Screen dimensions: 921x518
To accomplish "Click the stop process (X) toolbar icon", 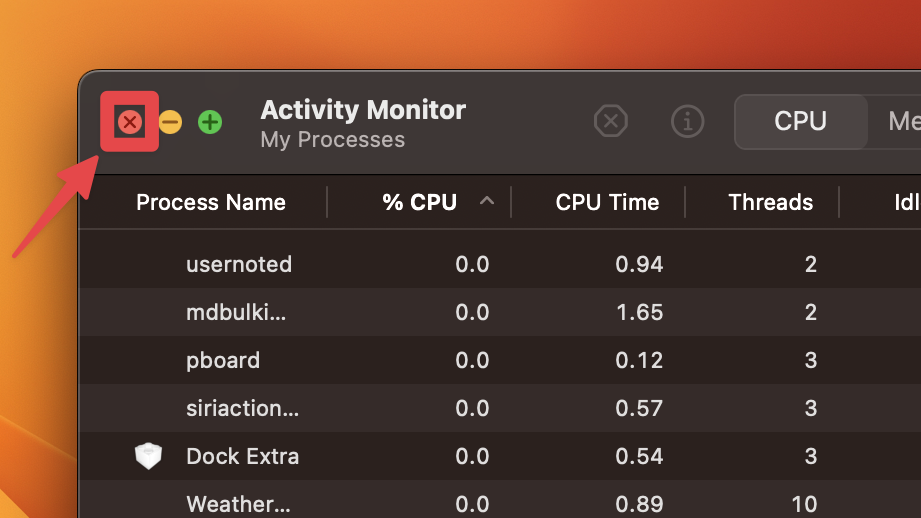I will pyautogui.click(x=610, y=122).
